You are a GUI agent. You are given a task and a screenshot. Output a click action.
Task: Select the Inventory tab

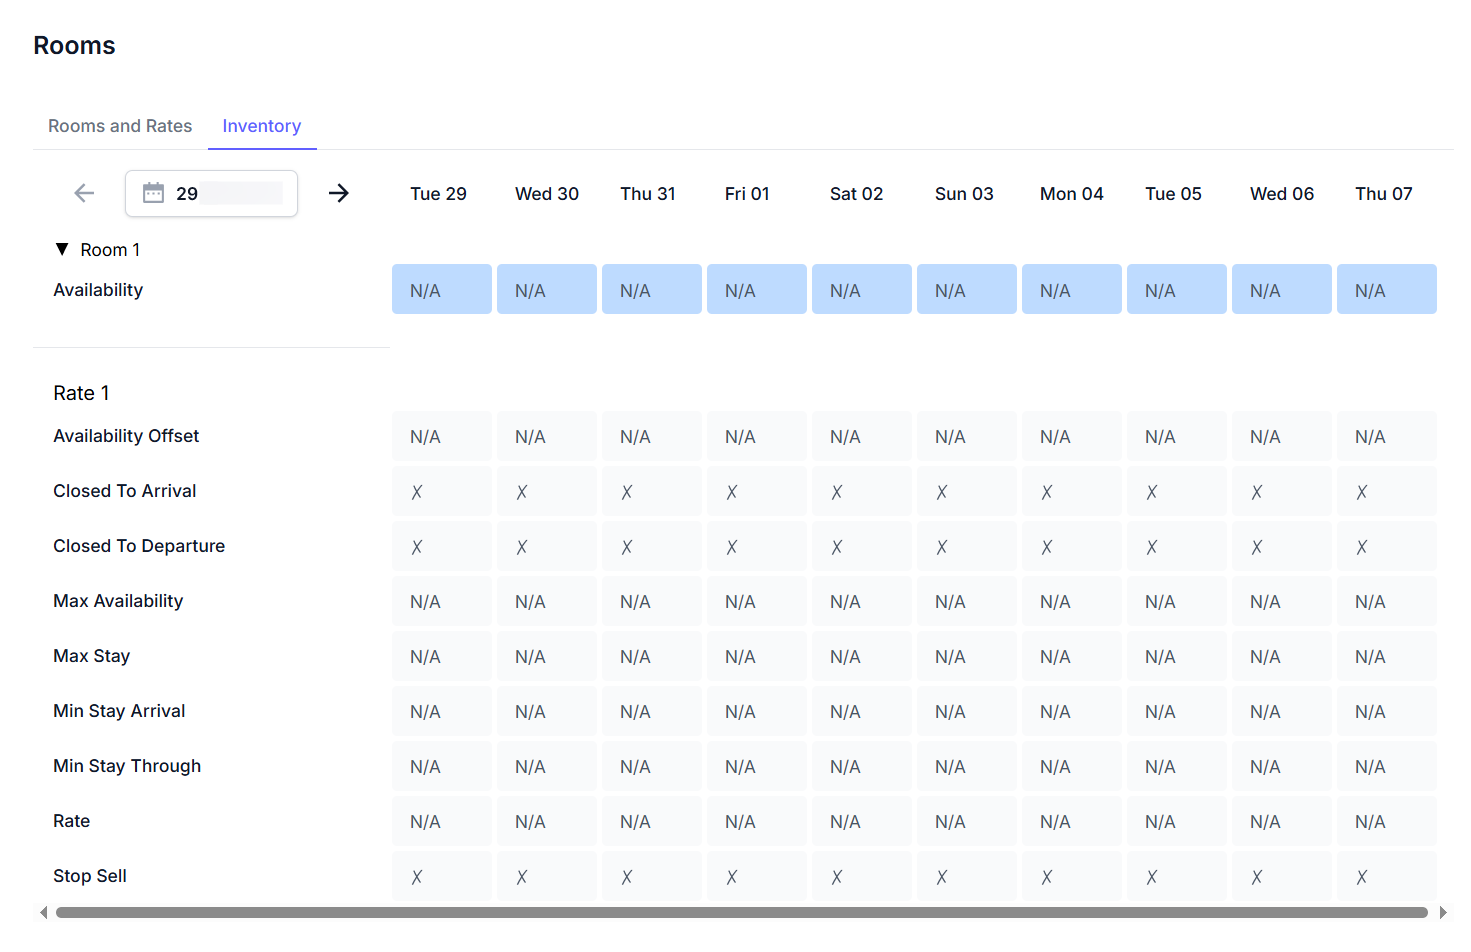[261, 126]
